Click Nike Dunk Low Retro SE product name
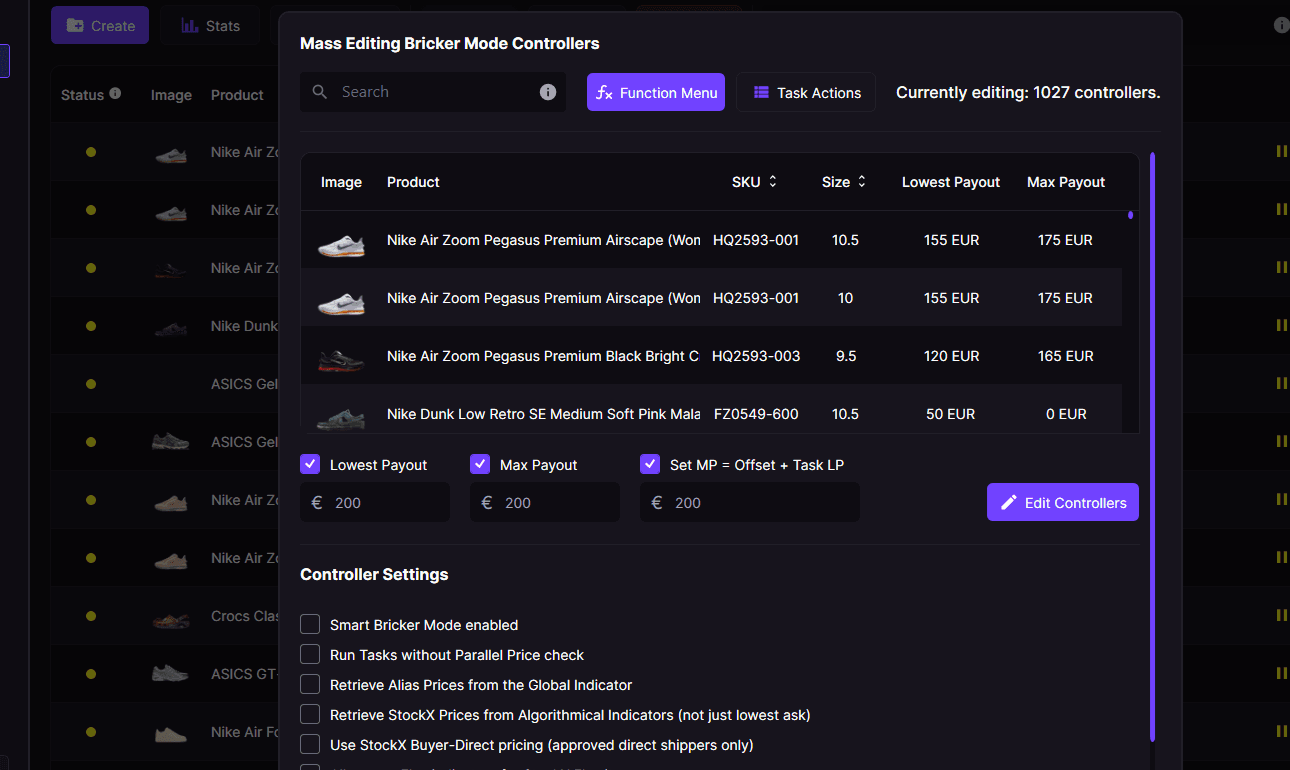 tap(543, 414)
